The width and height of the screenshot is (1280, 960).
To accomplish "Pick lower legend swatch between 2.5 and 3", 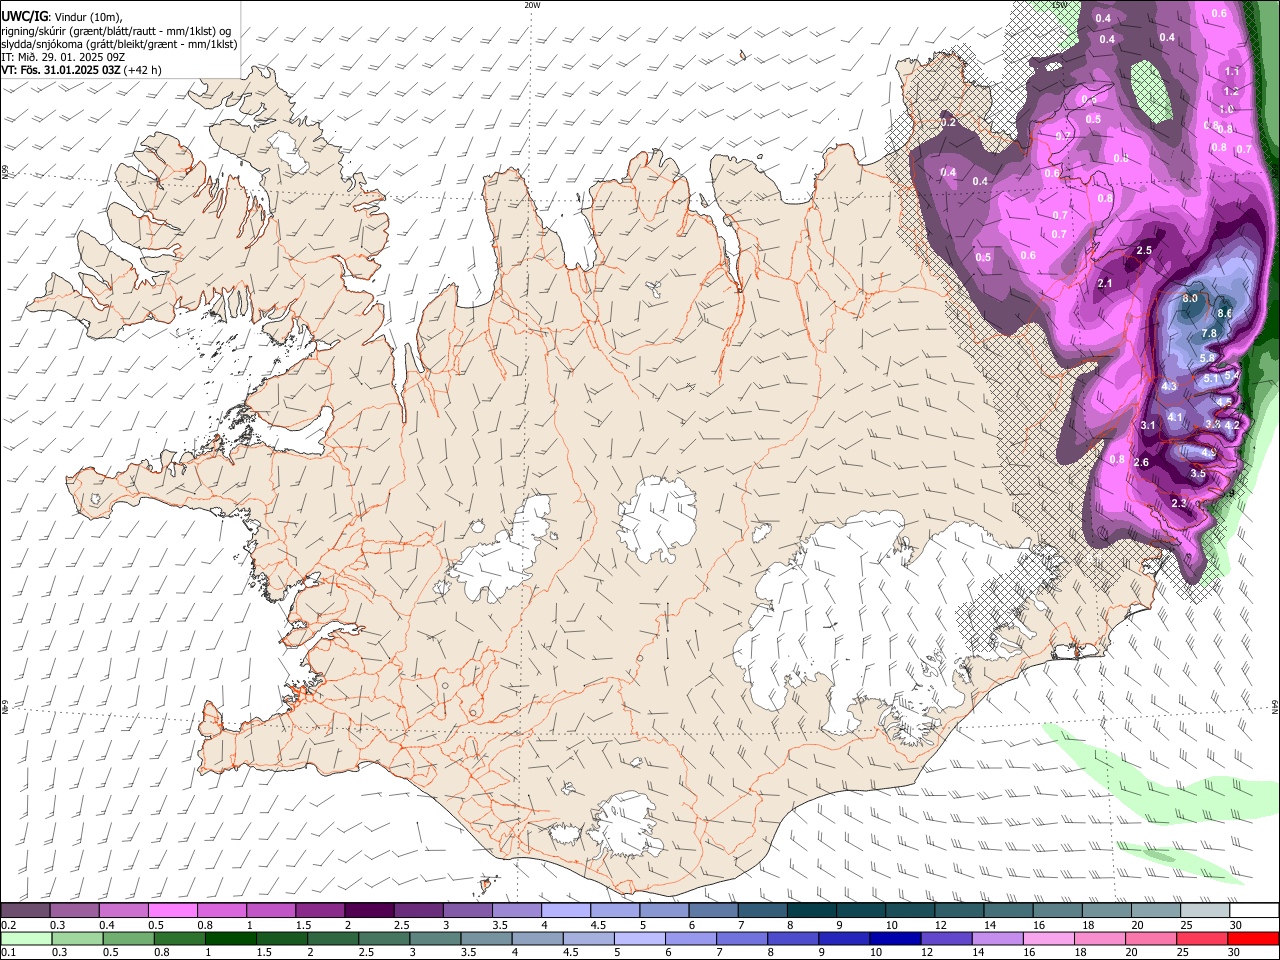I will pos(384,938).
